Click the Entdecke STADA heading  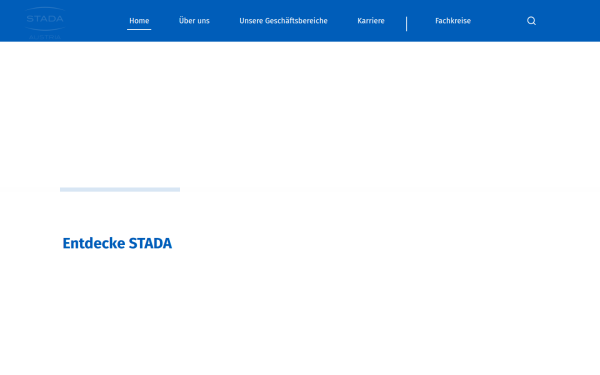pyautogui.click(x=117, y=243)
